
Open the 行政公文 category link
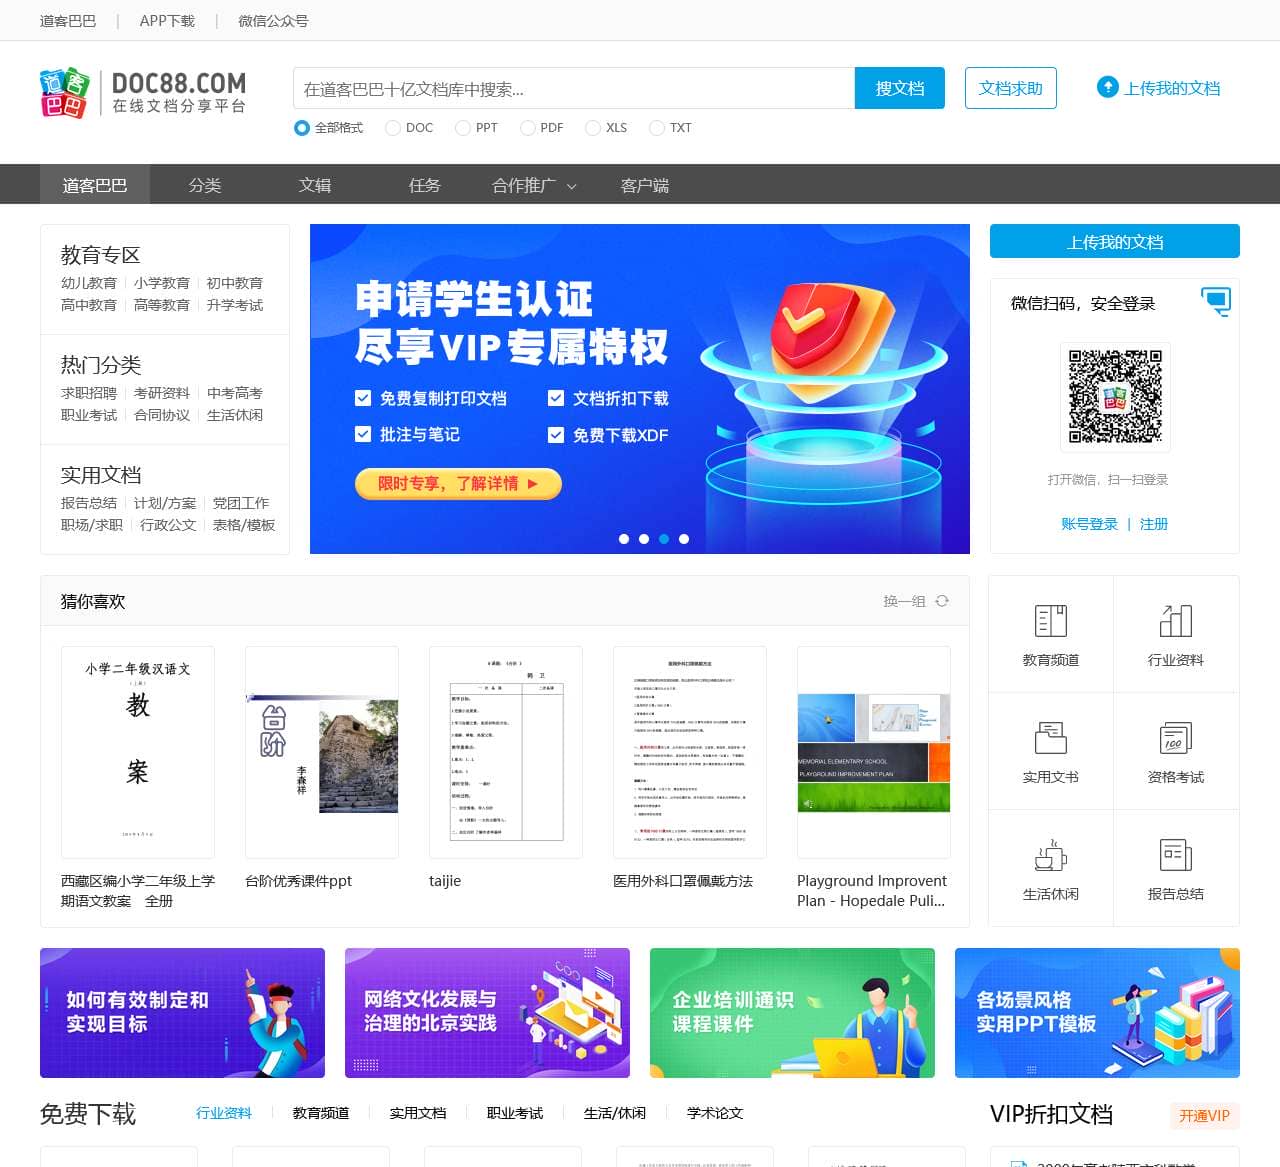(x=168, y=525)
